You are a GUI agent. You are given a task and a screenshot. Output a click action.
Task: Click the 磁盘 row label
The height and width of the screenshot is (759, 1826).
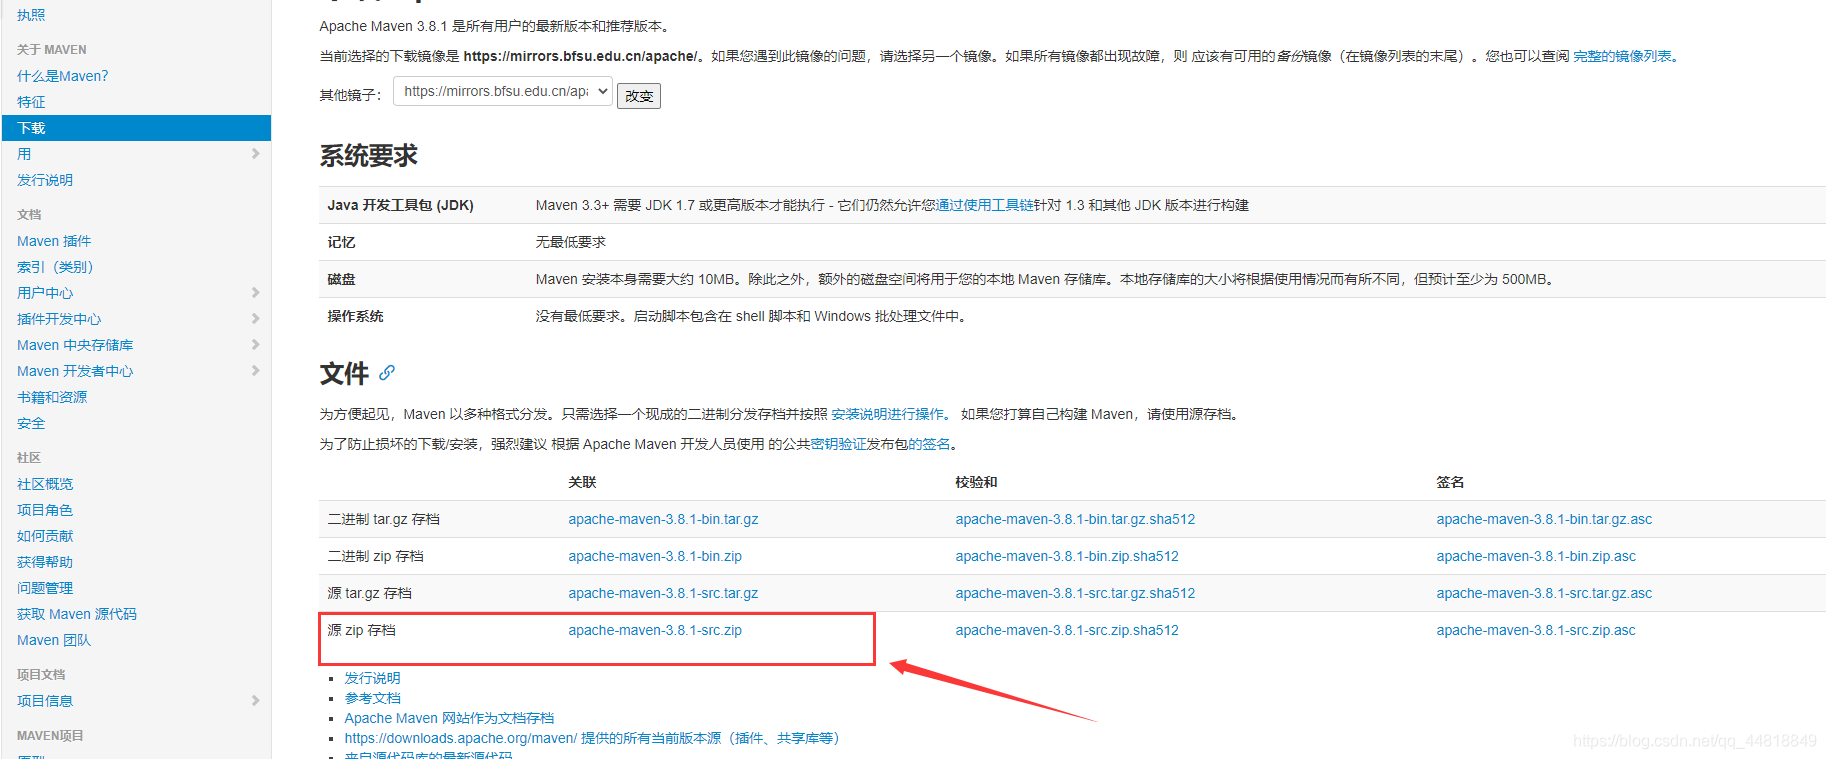coord(341,279)
